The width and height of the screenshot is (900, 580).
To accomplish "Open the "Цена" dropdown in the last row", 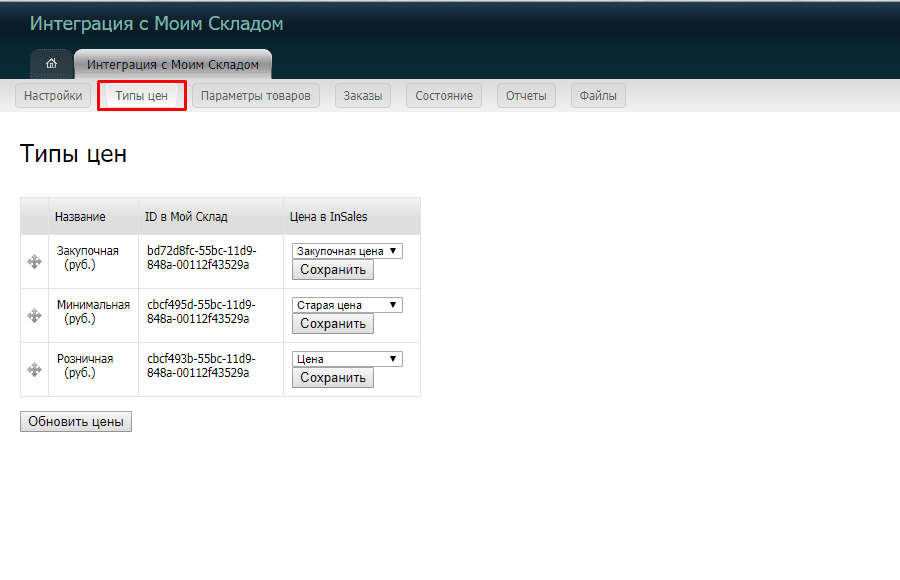I will [x=347, y=358].
